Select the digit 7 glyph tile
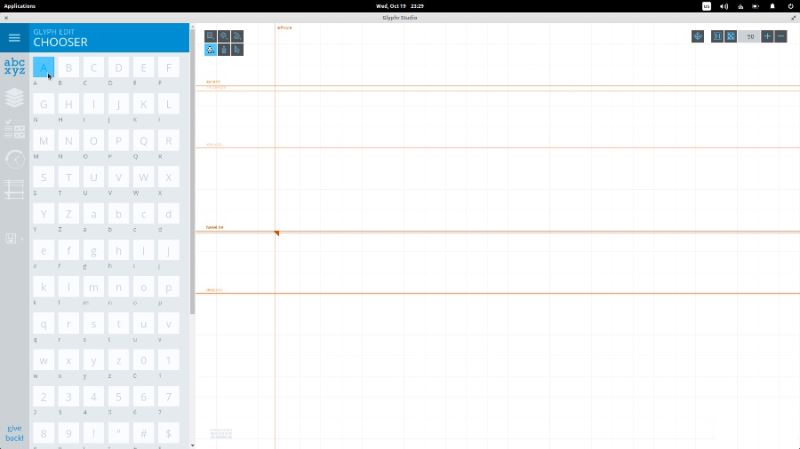The height and width of the screenshot is (449, 800). point(168,397)
